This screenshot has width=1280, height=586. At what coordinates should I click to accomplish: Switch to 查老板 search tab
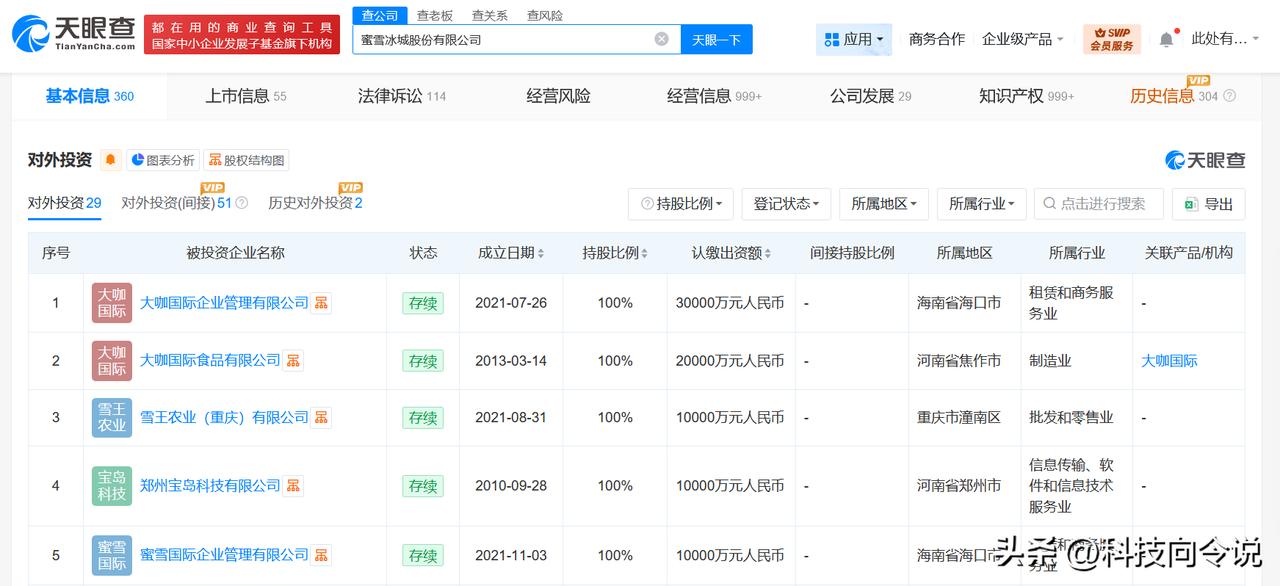tap(434, 15)
